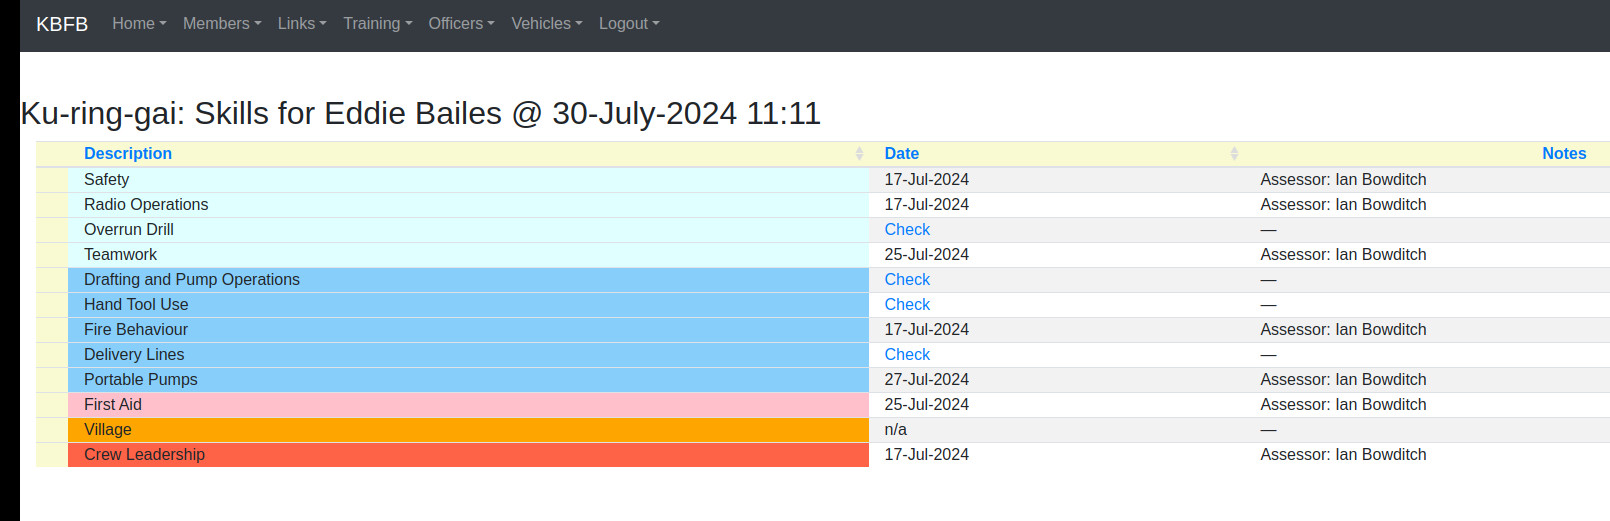
Task: Select the Teamwork skill cell
Action: click(468, 255)
